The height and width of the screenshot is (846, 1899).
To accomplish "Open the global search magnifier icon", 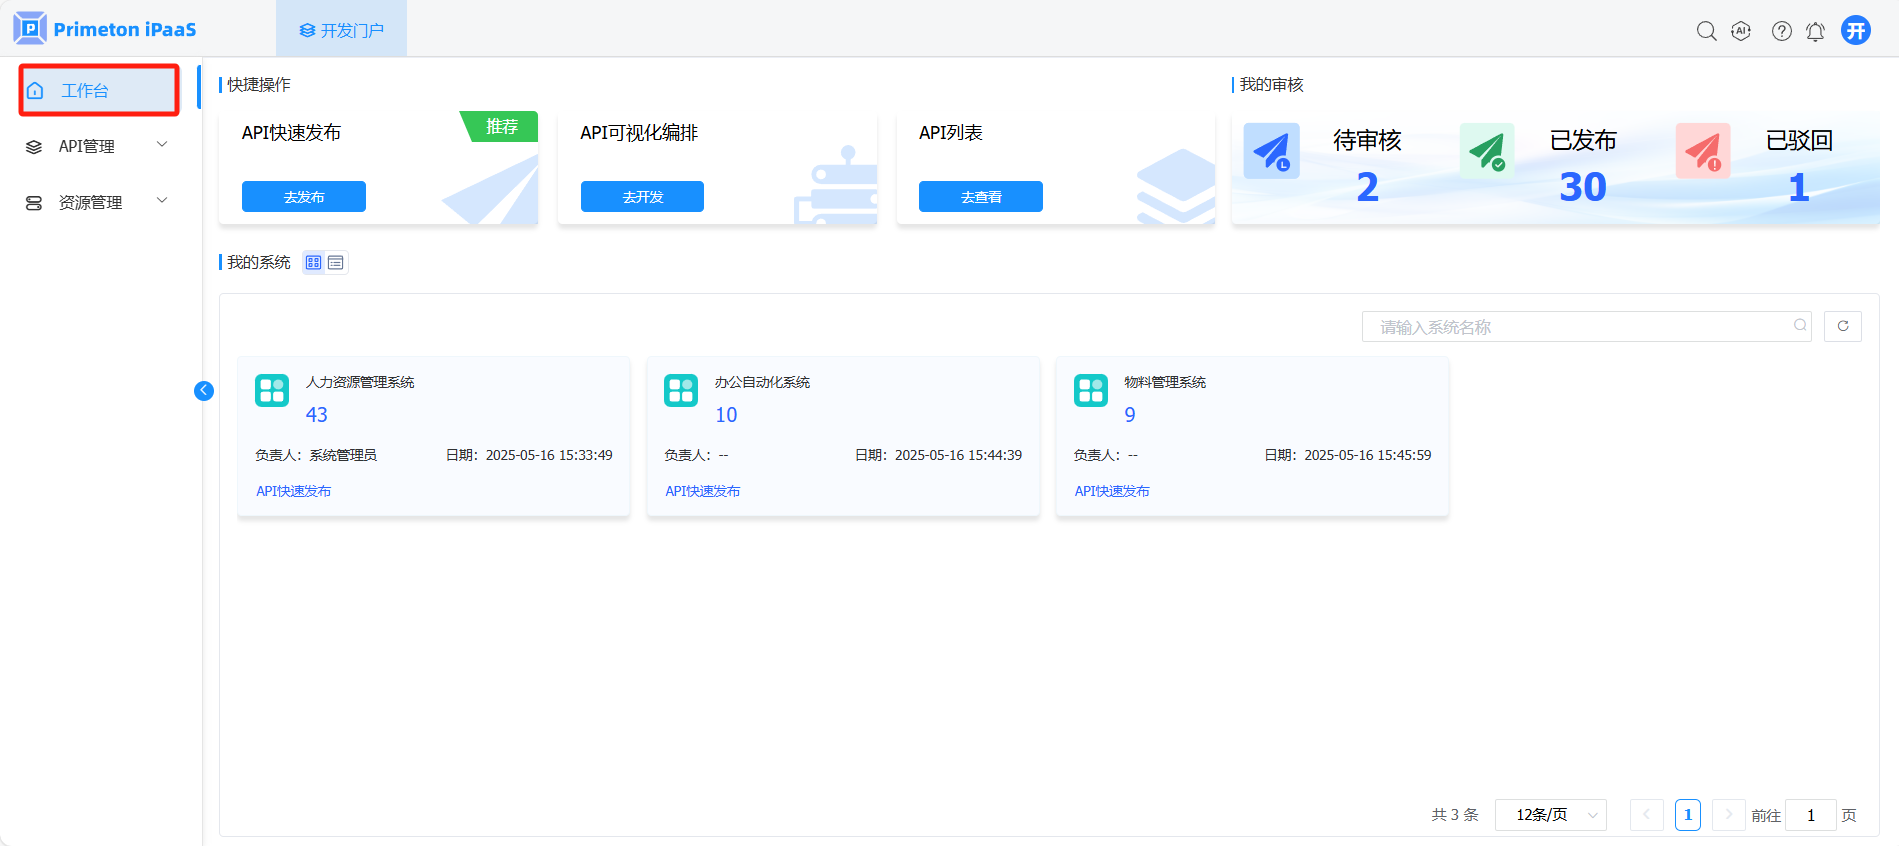I will tap(1706, 31).
